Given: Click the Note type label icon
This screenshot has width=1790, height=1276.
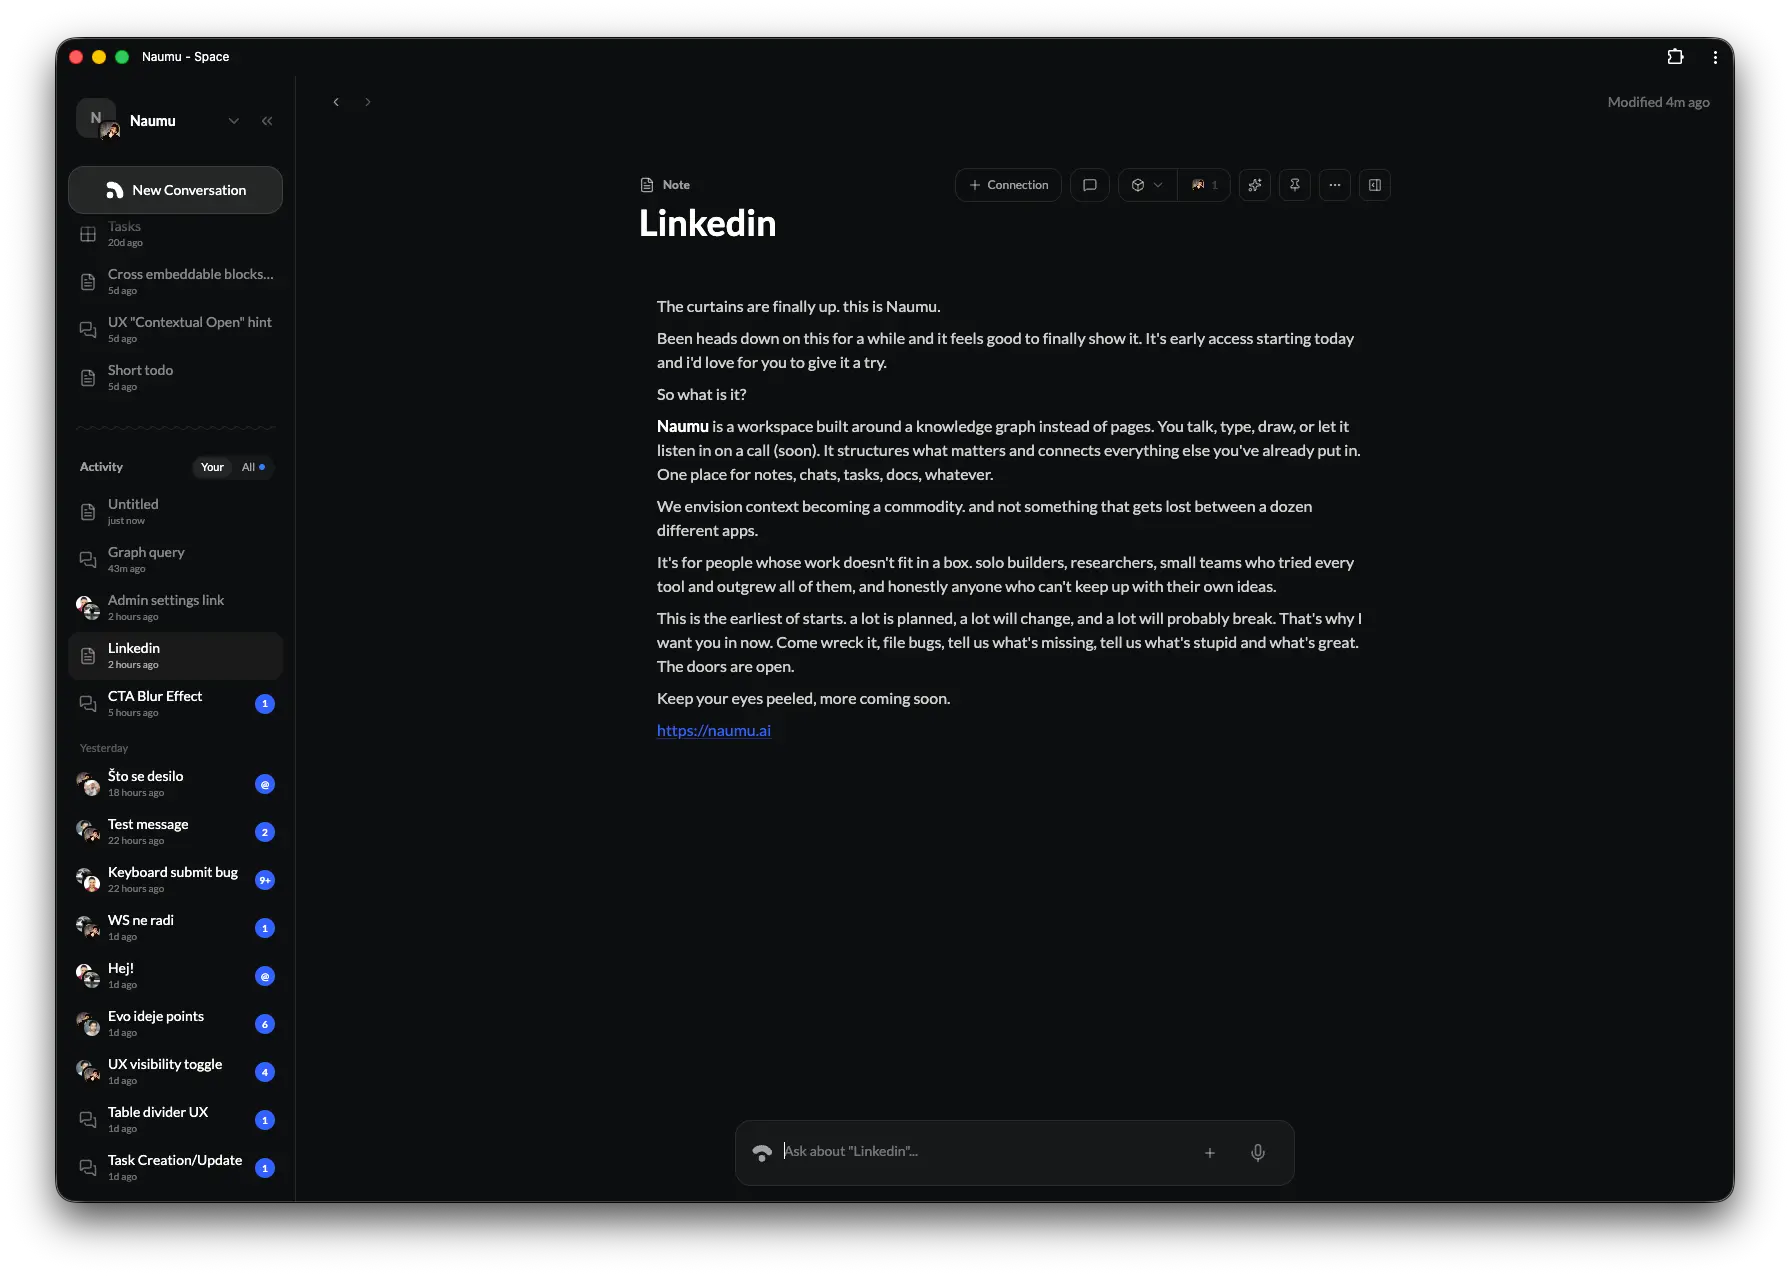Looking at the screenshot, I should (646, 185).
